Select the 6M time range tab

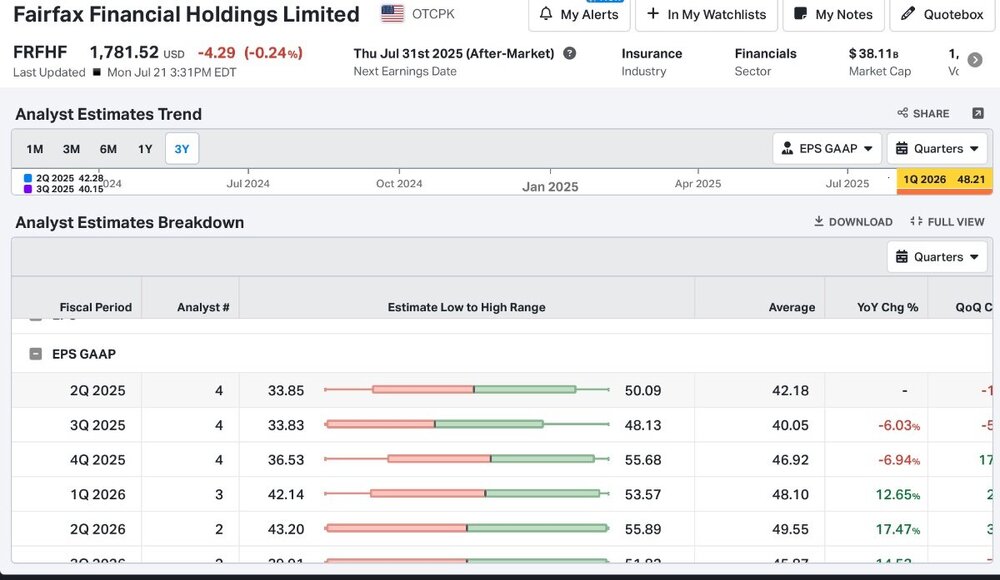[108, 149]
